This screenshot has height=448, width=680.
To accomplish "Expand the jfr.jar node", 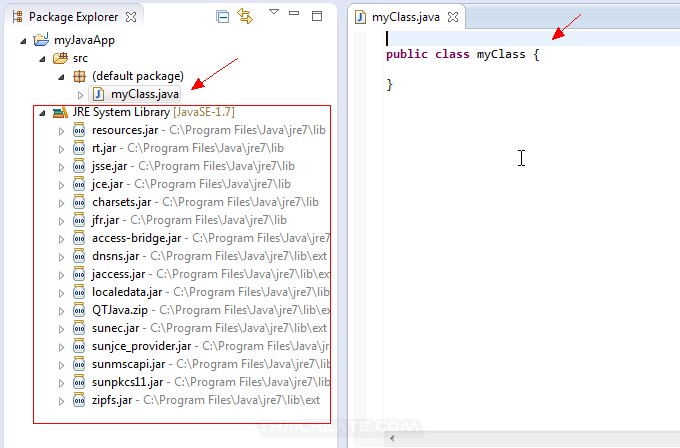I will click(x=61, y=221).
